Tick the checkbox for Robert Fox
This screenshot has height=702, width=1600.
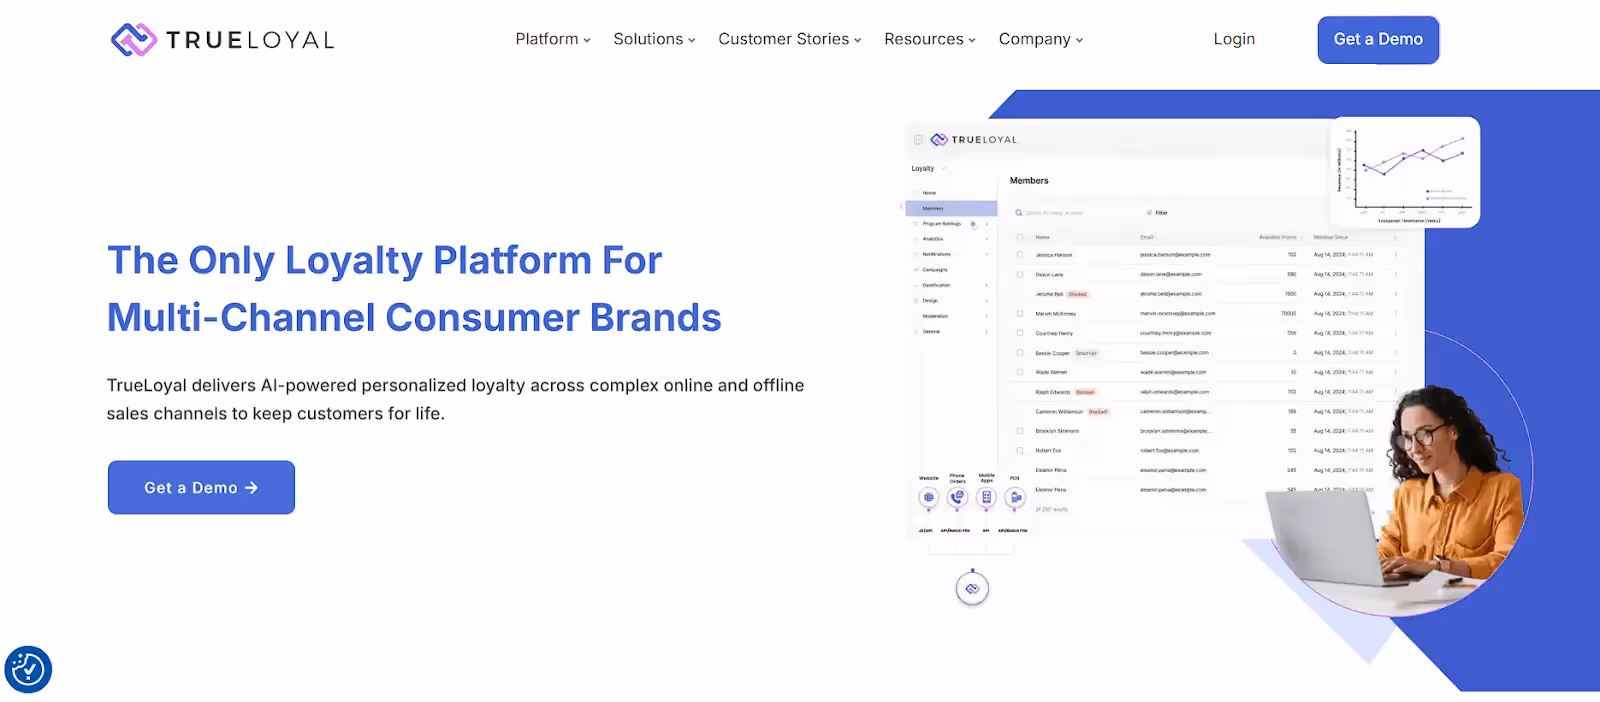coord(1020,451)
